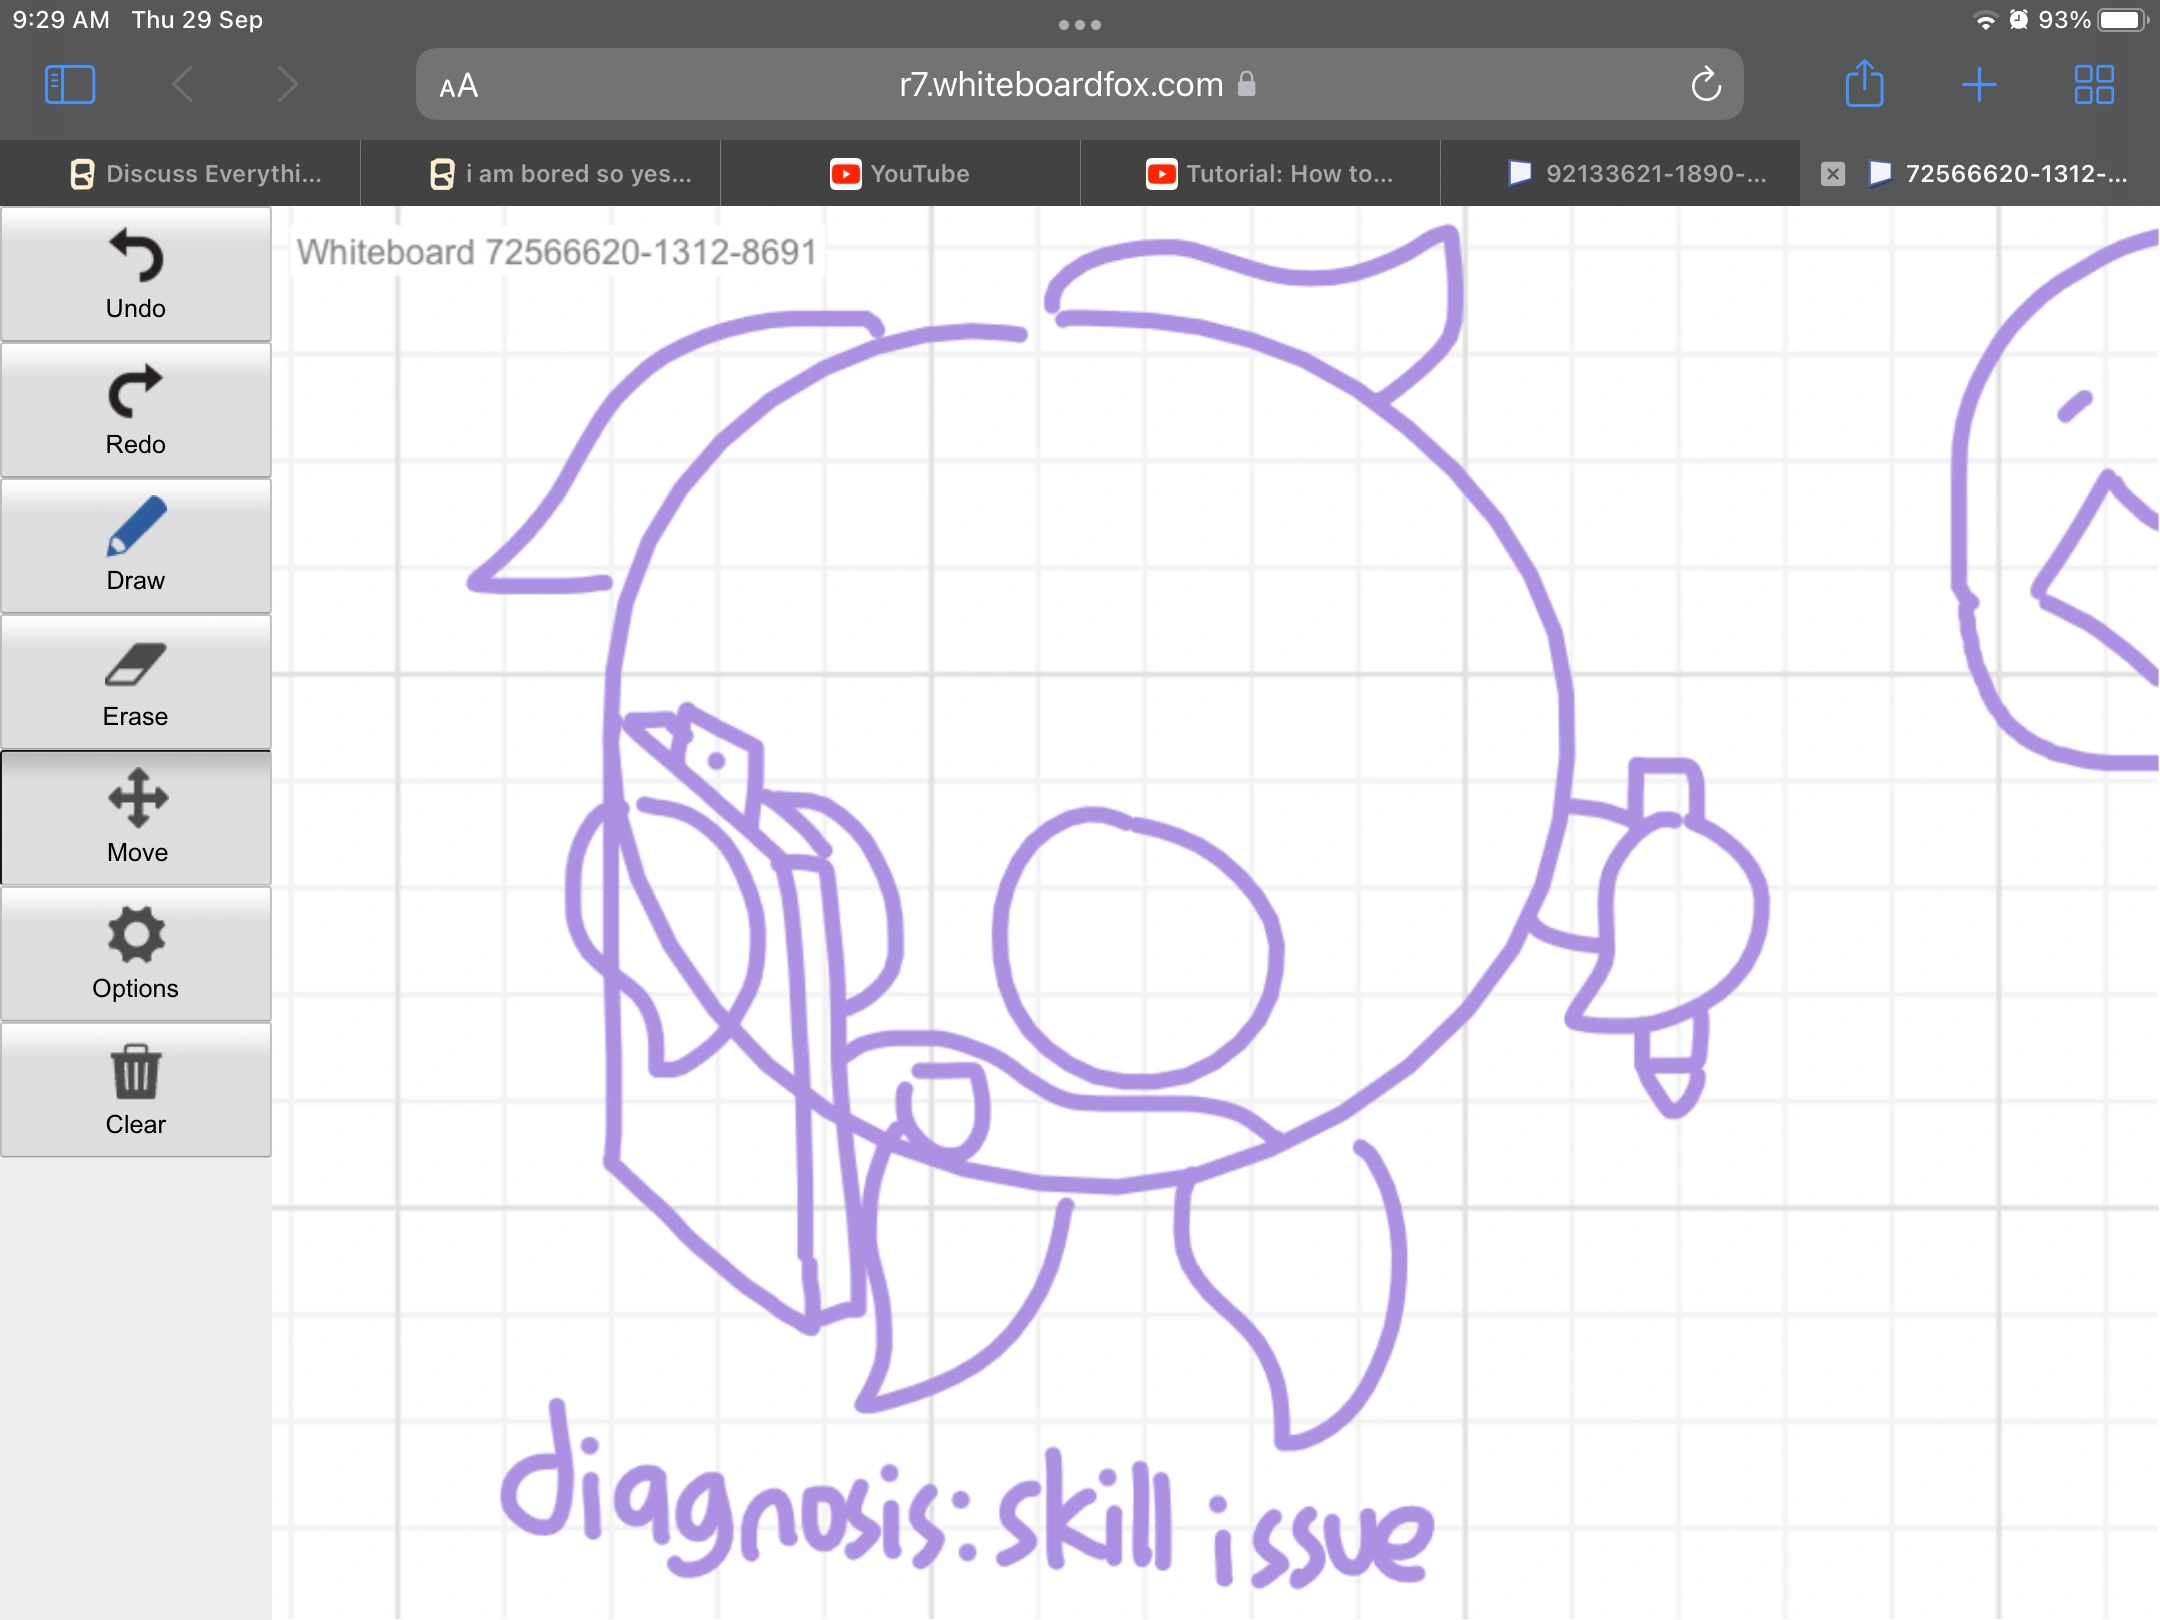Viewport: 2160px width, 1620px height.
Task: Switch to the YouTube tab
Action: (898, 173)
